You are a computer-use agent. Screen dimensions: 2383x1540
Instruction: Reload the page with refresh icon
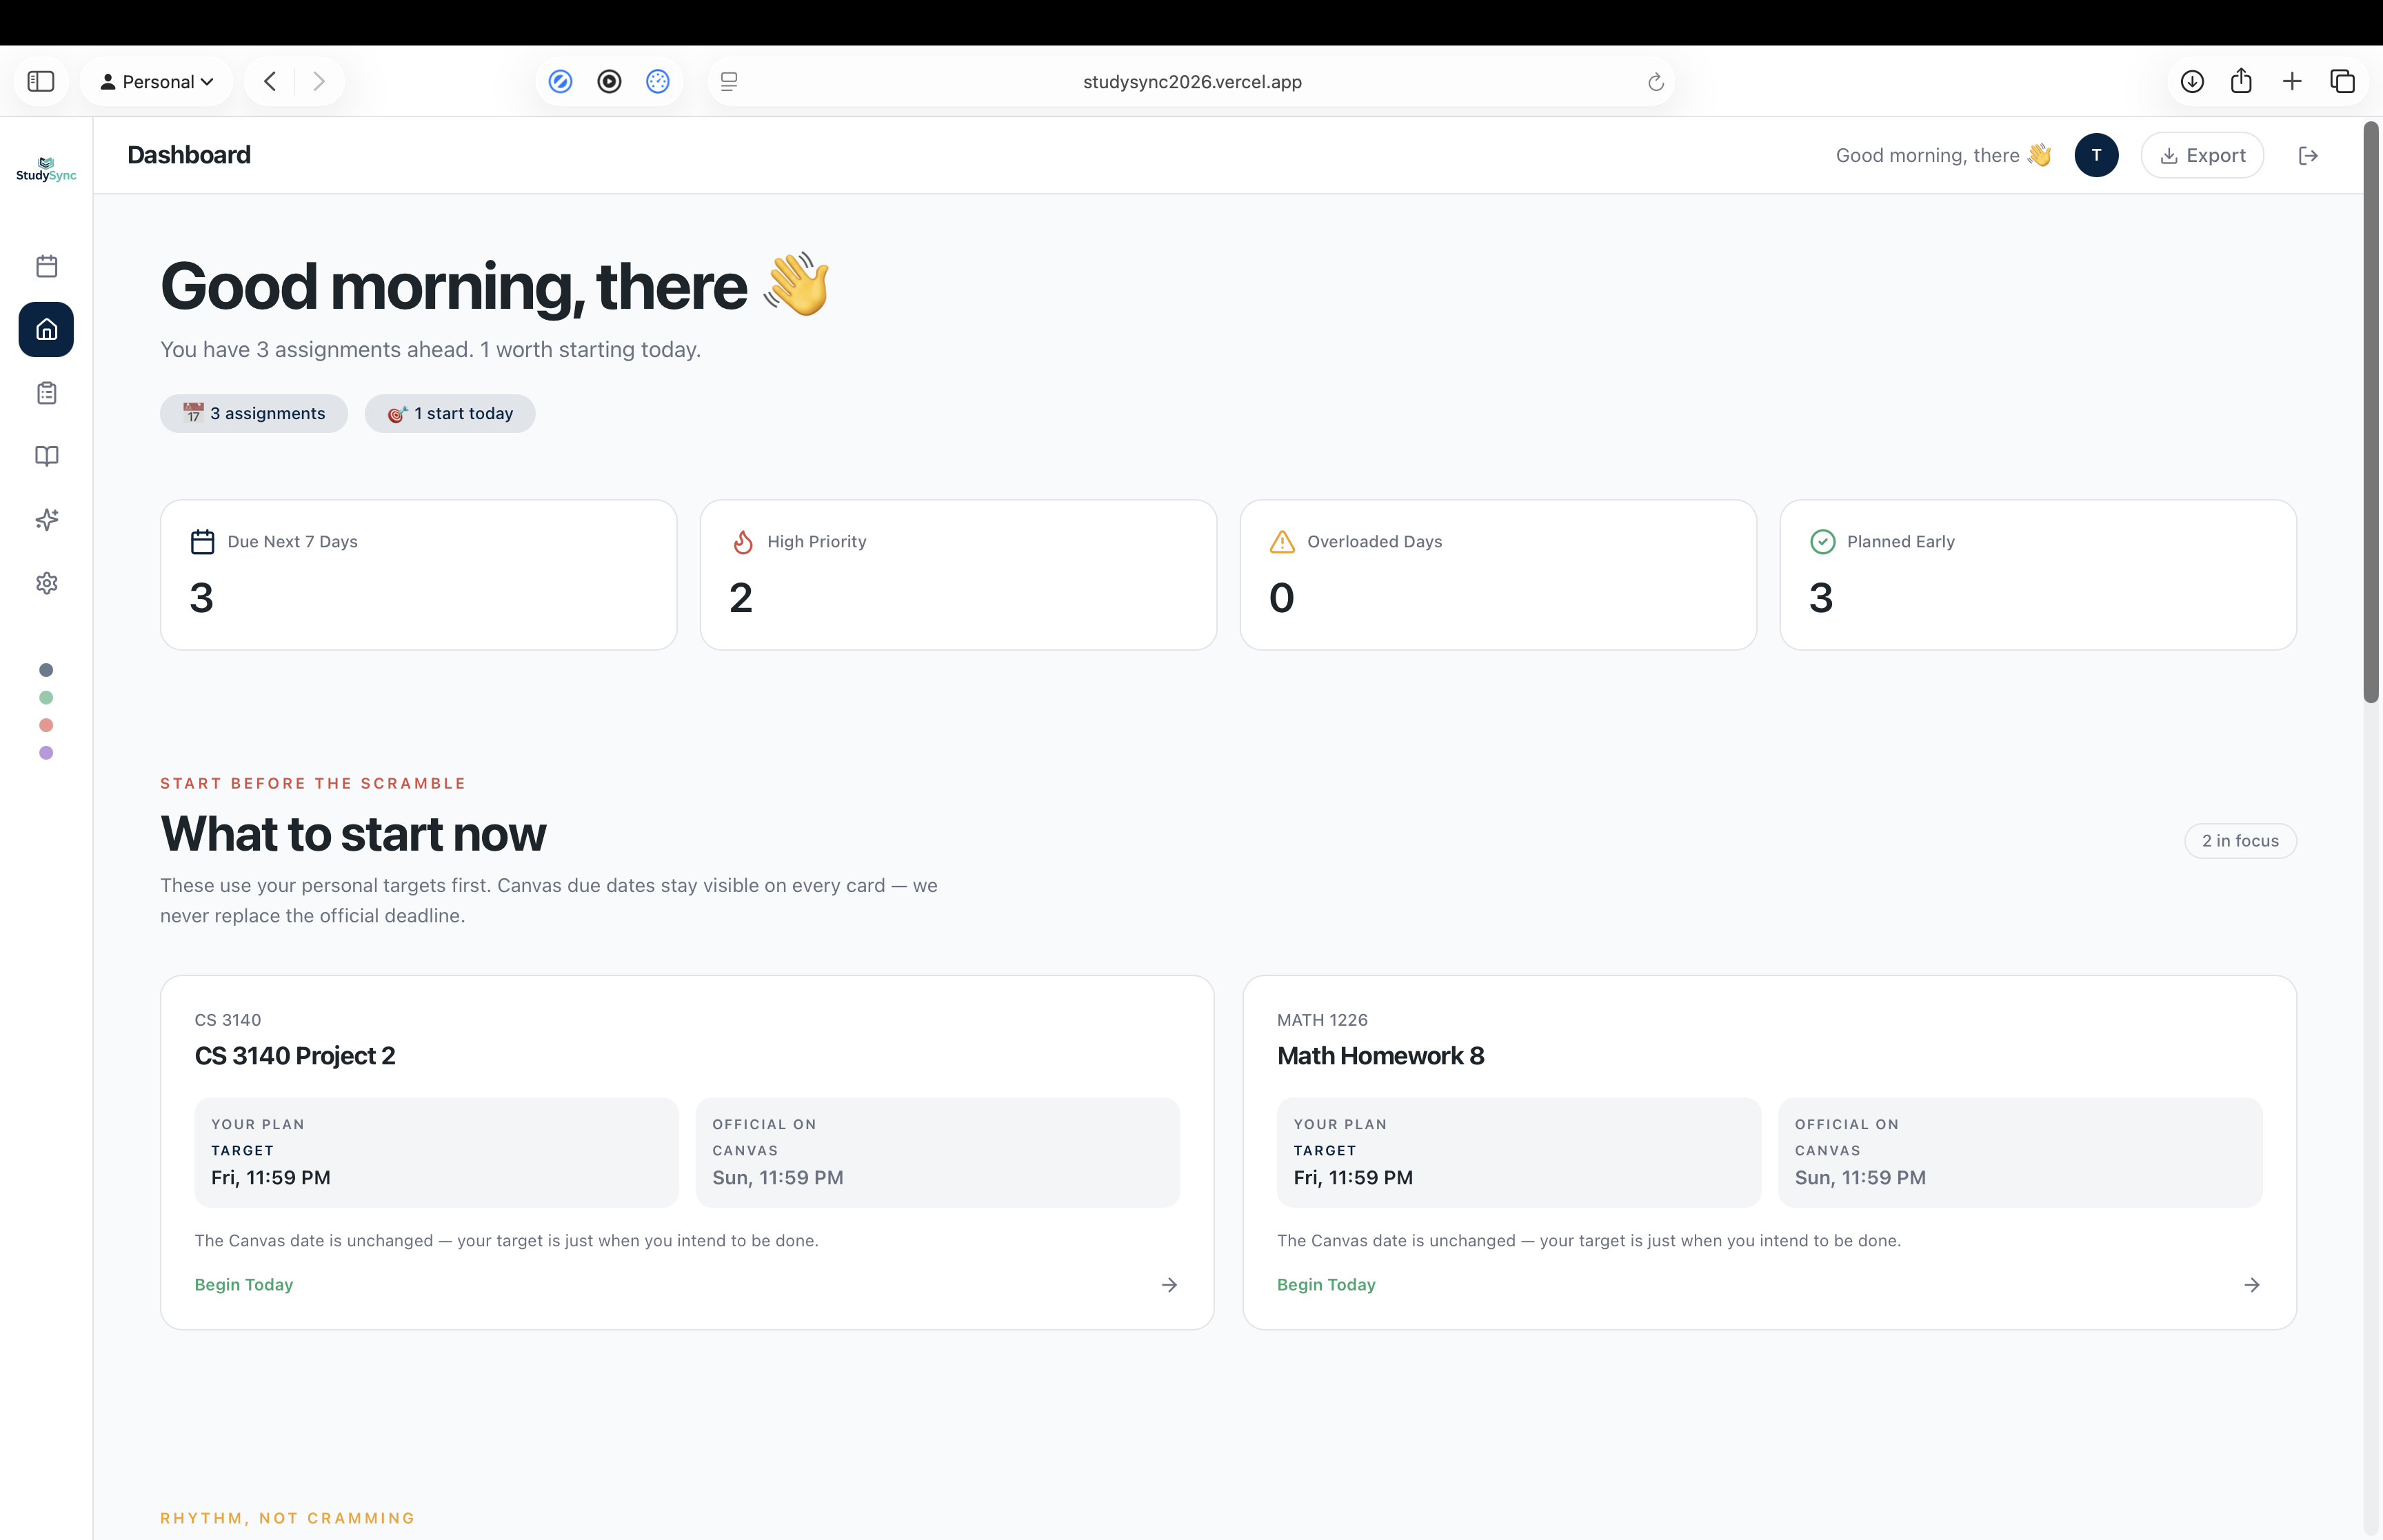point(1655,81)
